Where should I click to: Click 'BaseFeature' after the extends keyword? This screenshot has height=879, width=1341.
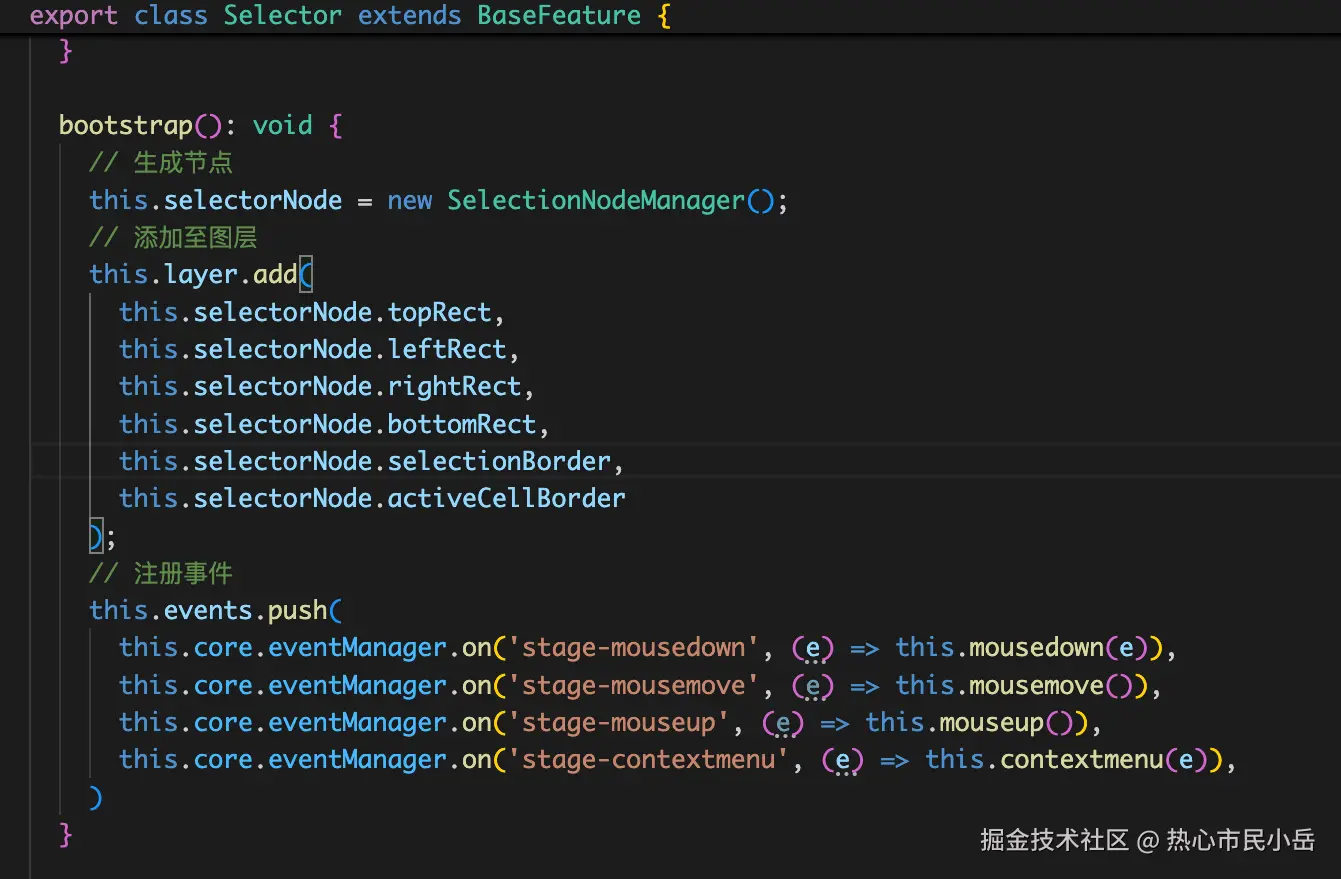click(559, 16)
